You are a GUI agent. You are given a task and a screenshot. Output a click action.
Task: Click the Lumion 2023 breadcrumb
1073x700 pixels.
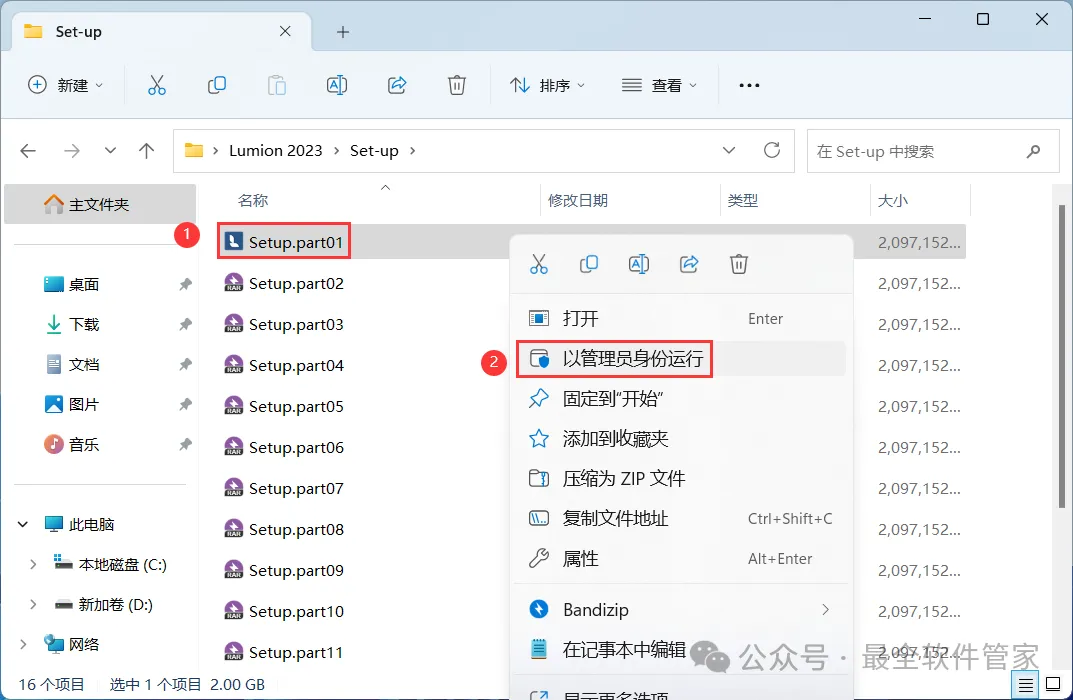pos(275,151)
